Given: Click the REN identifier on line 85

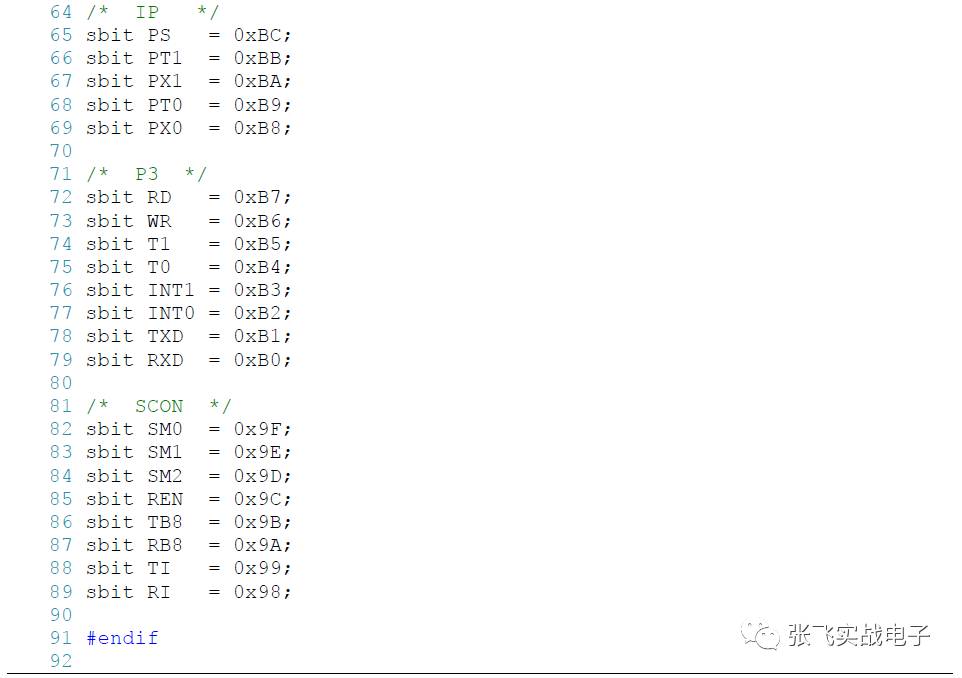Looking at the screenshot, I should 165,499.
